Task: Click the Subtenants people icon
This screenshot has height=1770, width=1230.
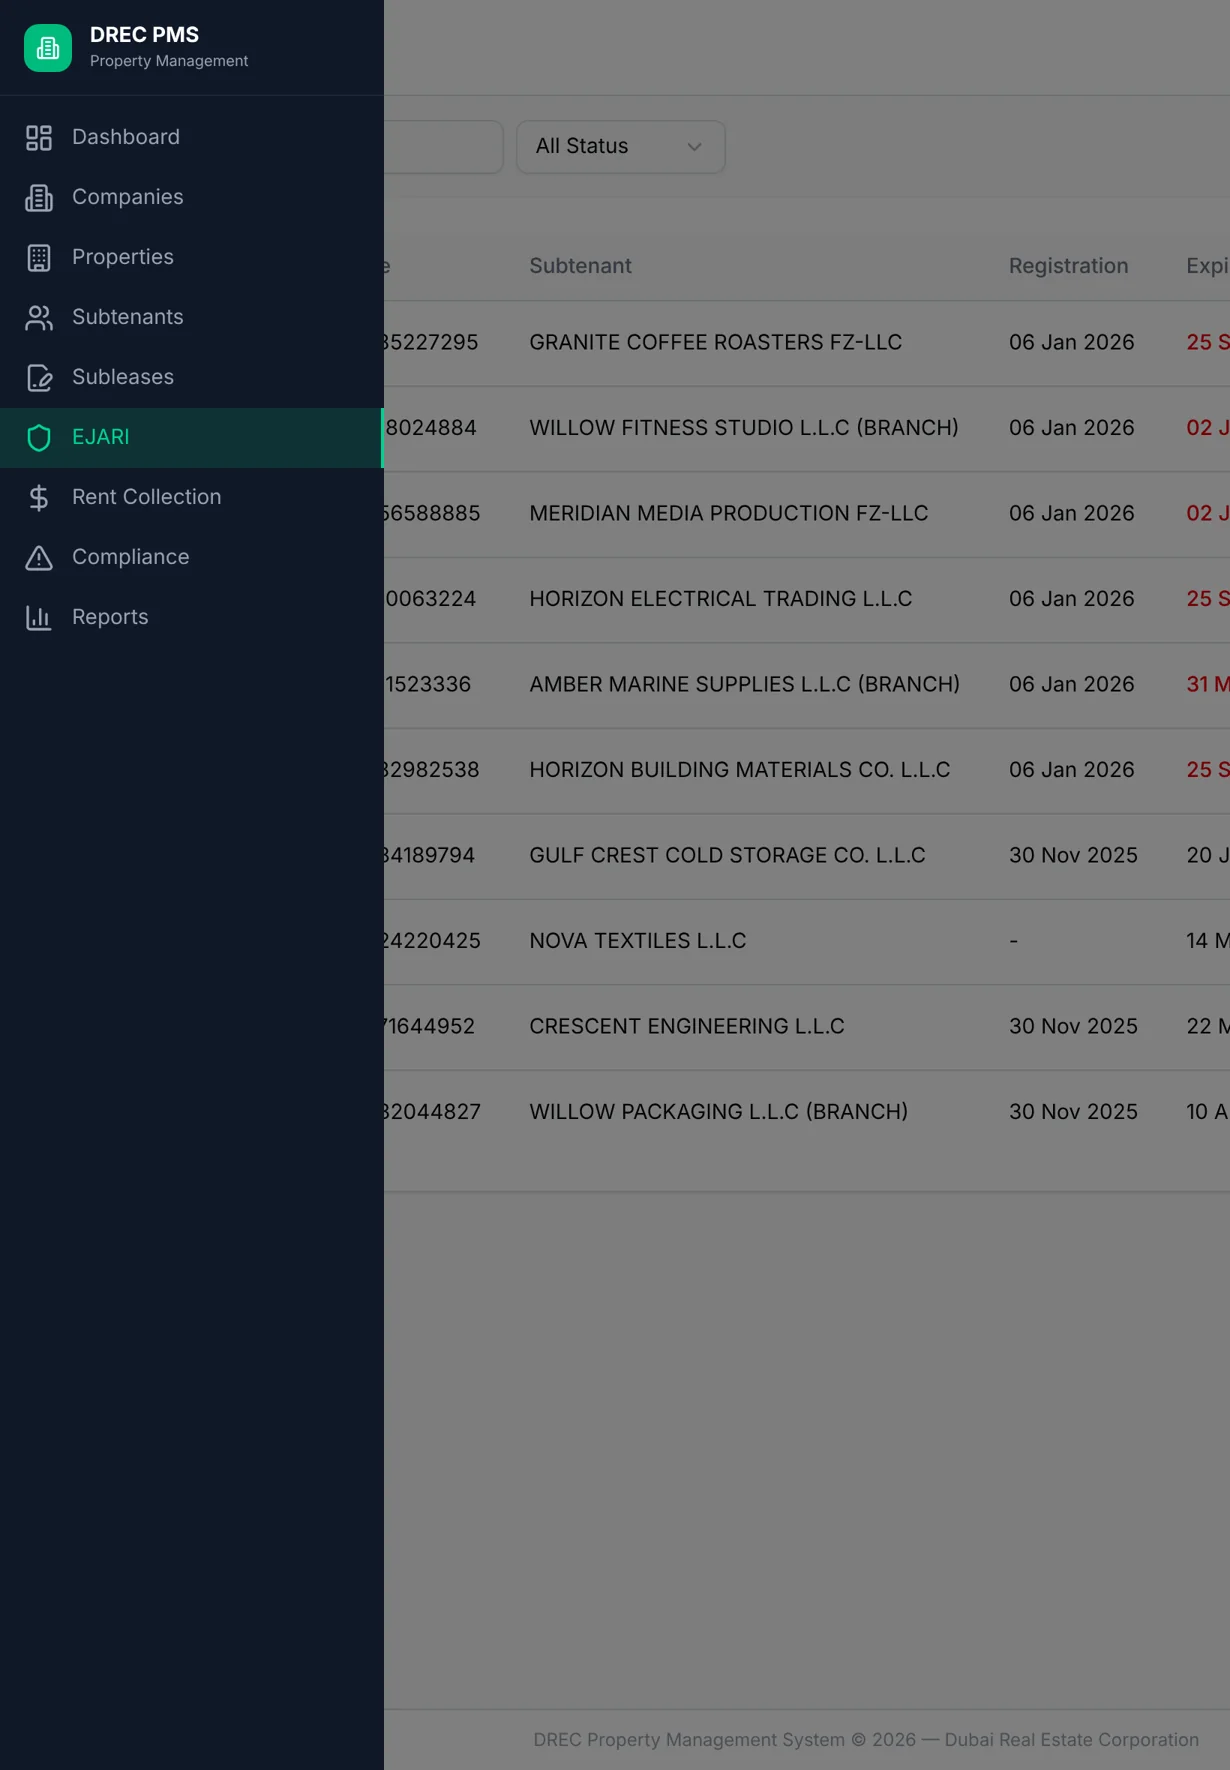Action: point(39,318)
